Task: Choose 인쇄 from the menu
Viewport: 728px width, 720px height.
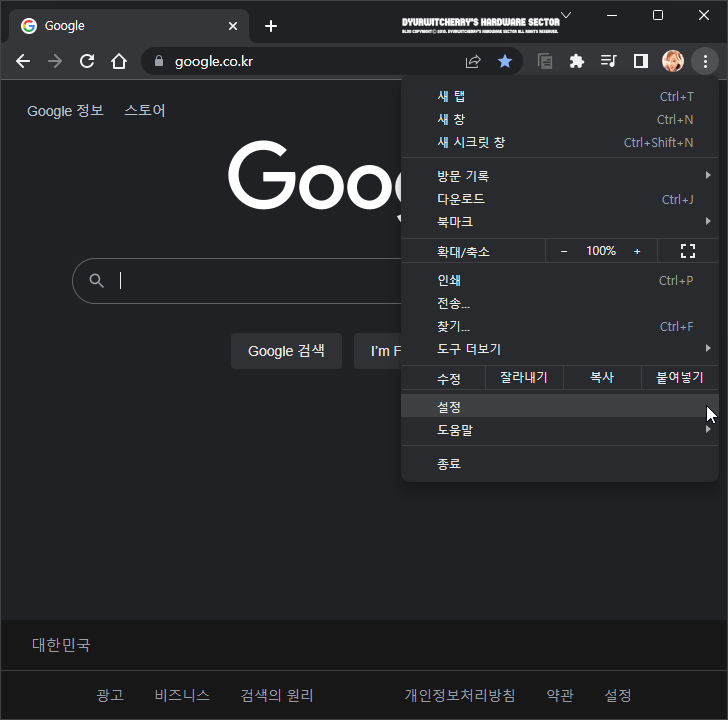Action: coord(560,280)
